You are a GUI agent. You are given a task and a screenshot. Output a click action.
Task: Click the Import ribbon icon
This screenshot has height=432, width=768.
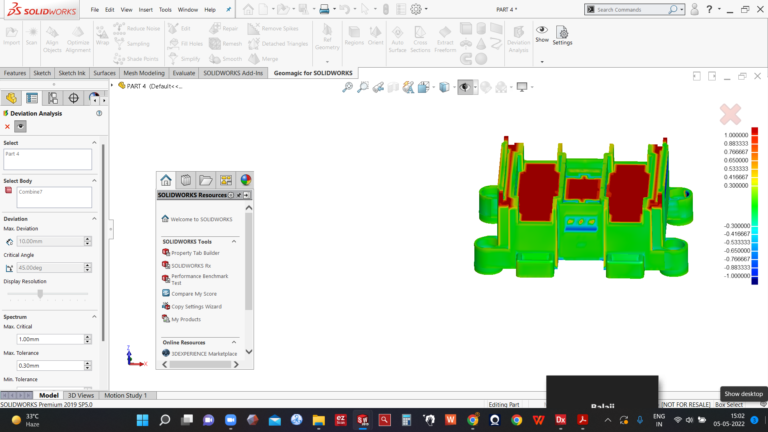click(11, 36)
